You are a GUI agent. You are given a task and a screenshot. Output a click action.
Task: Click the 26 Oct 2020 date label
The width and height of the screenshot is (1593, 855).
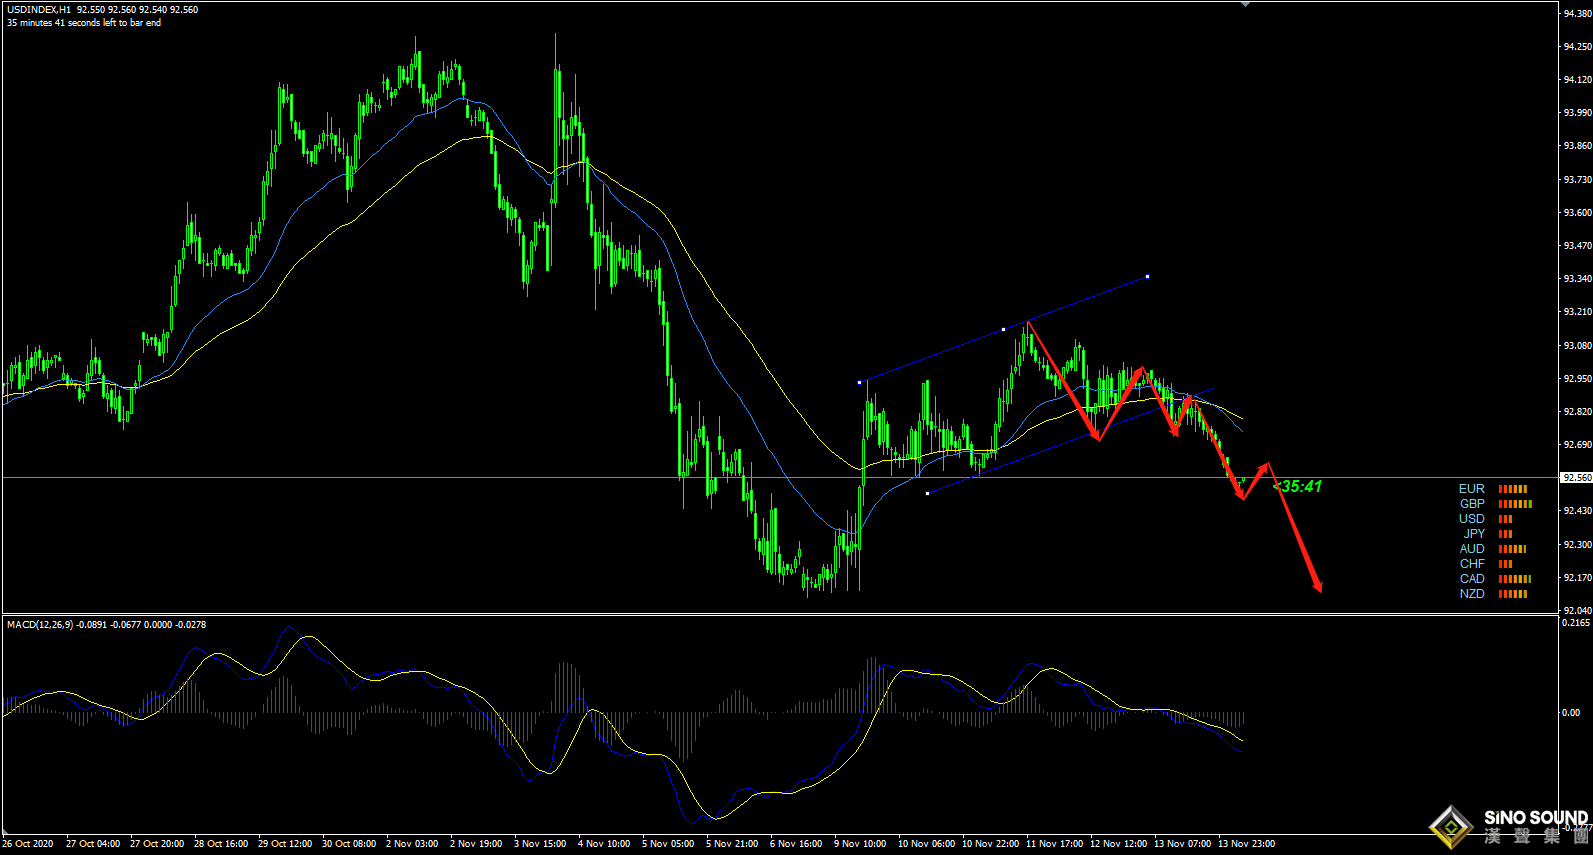click(28, 844)
